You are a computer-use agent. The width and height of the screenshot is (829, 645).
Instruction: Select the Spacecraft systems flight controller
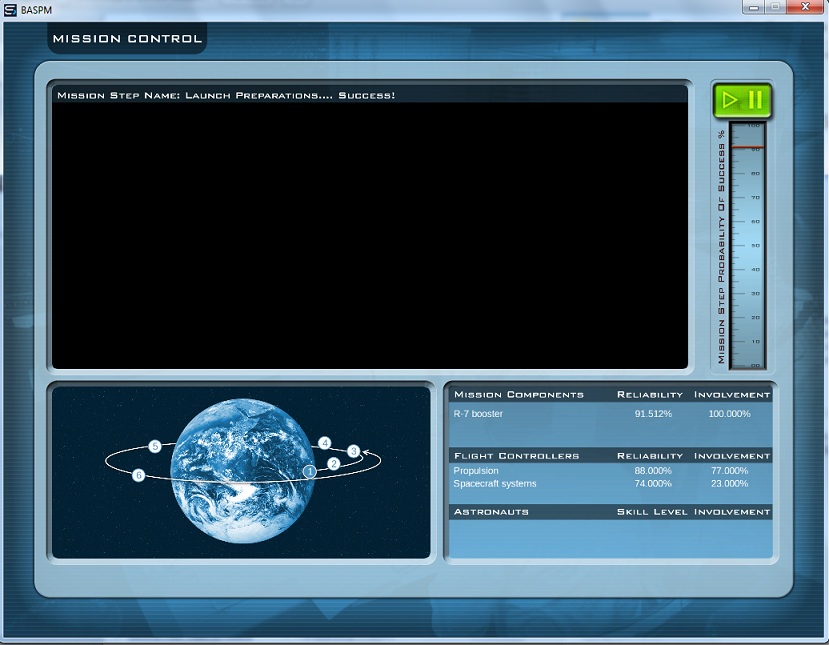click(x=495, y=484)
